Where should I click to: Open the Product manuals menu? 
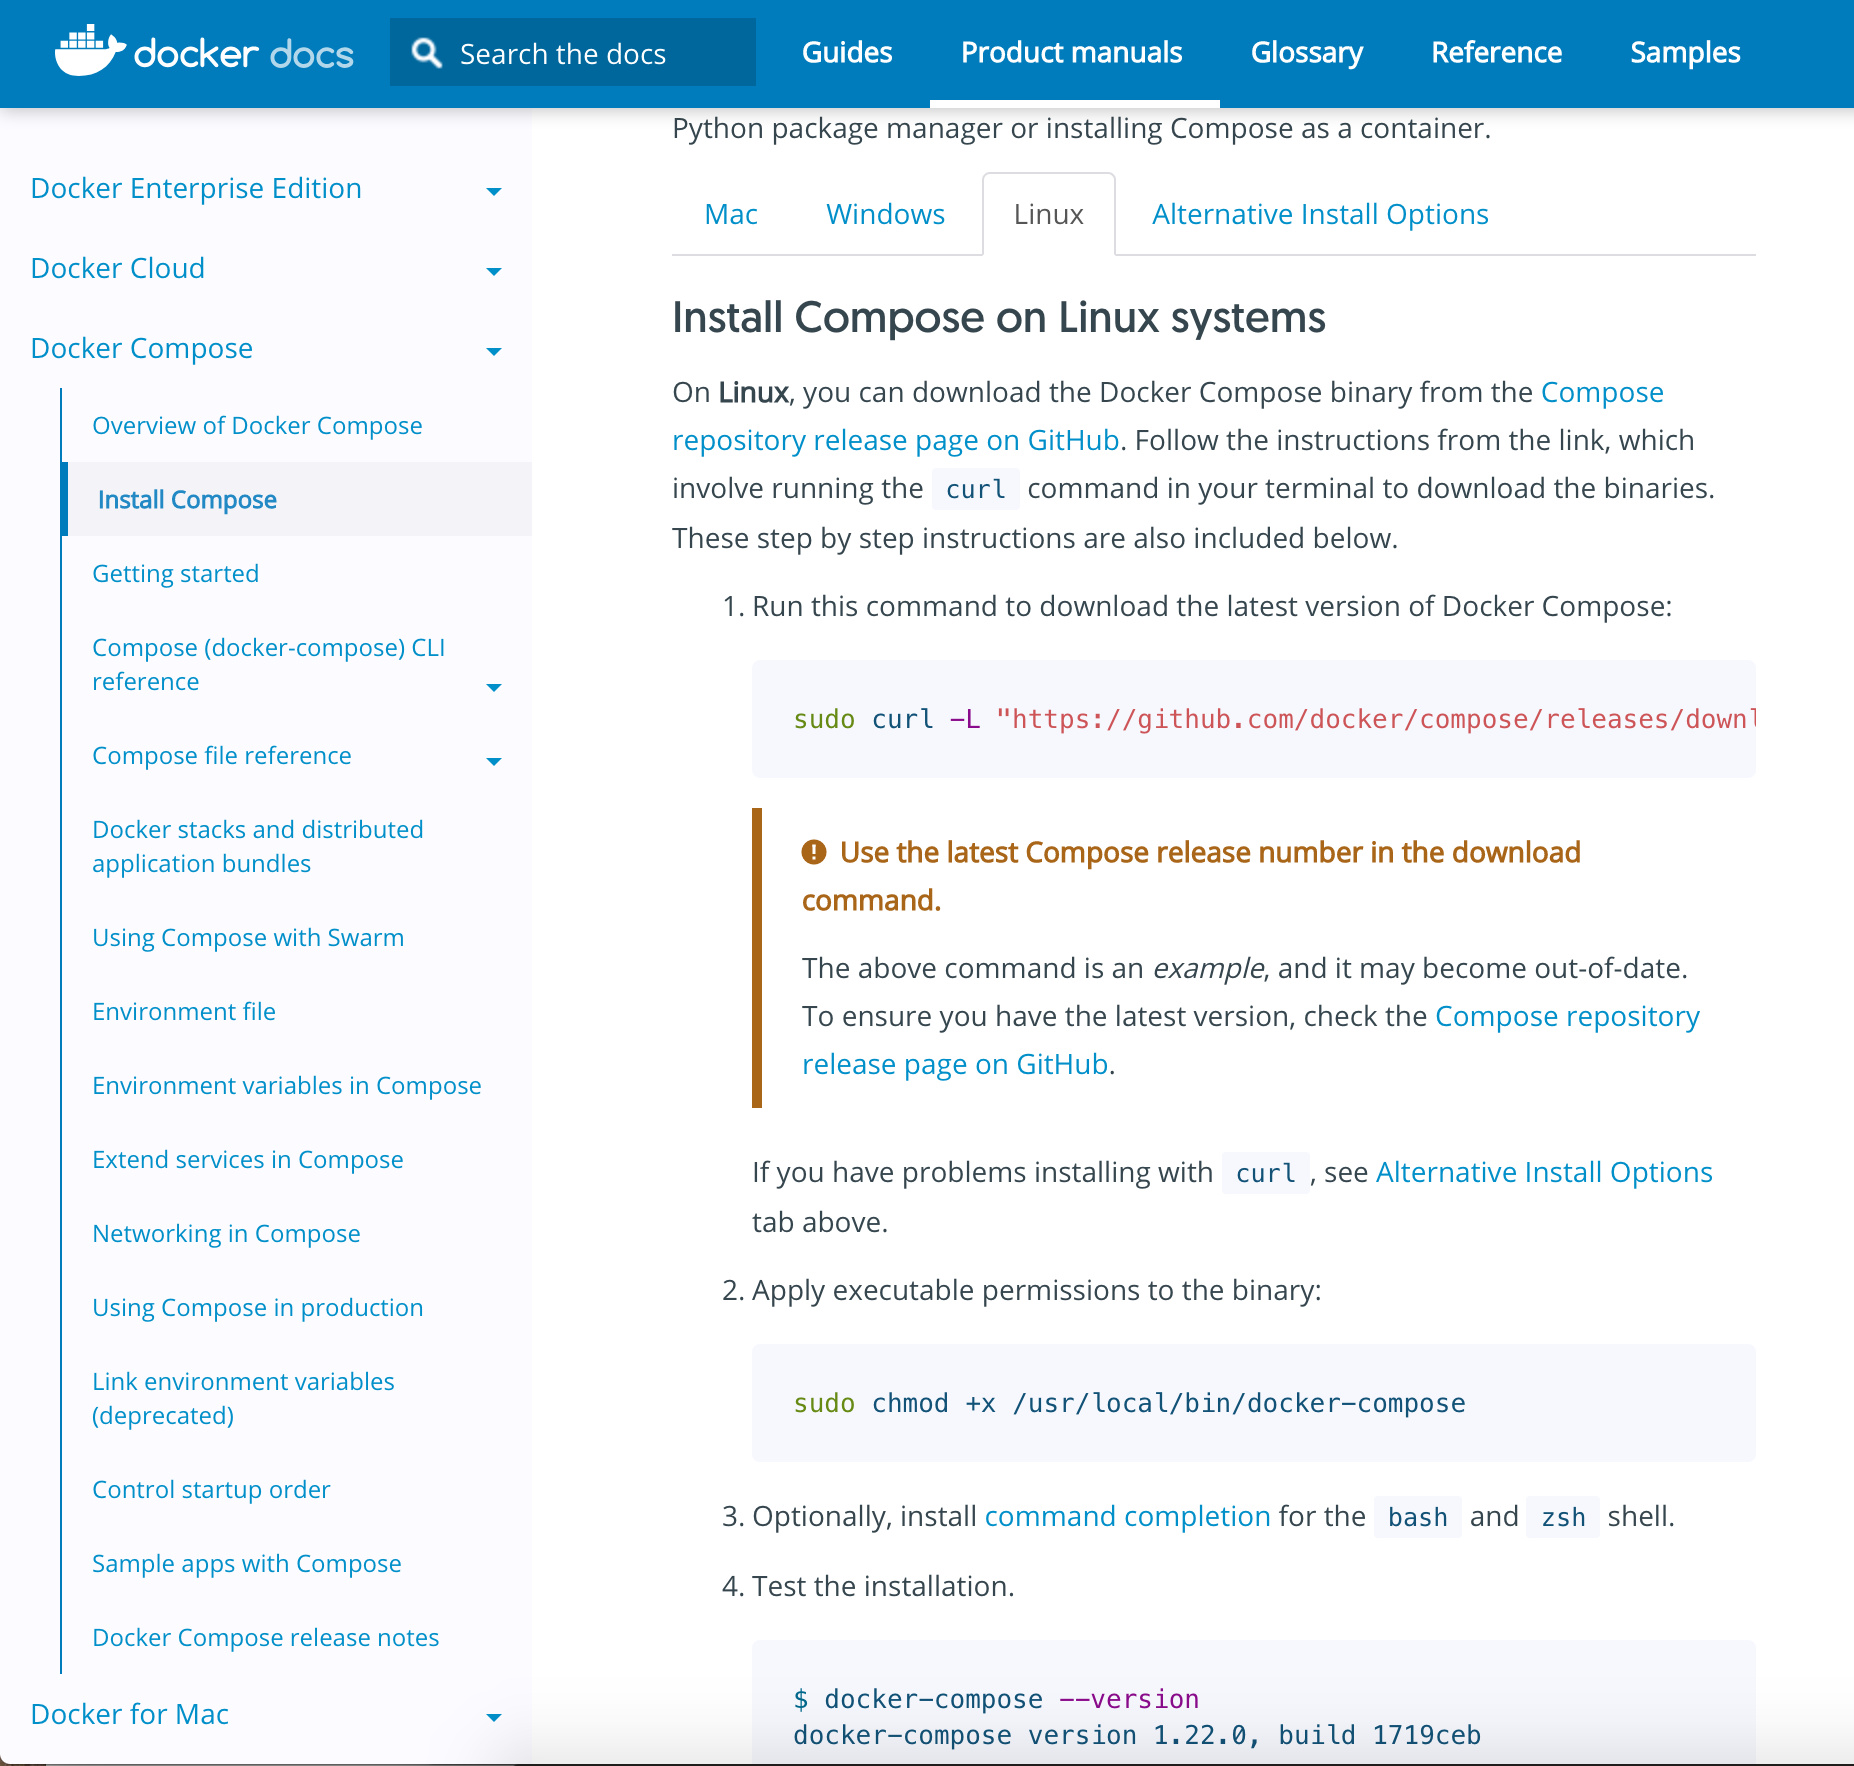pyautogui.click(x=1072, y=52)
